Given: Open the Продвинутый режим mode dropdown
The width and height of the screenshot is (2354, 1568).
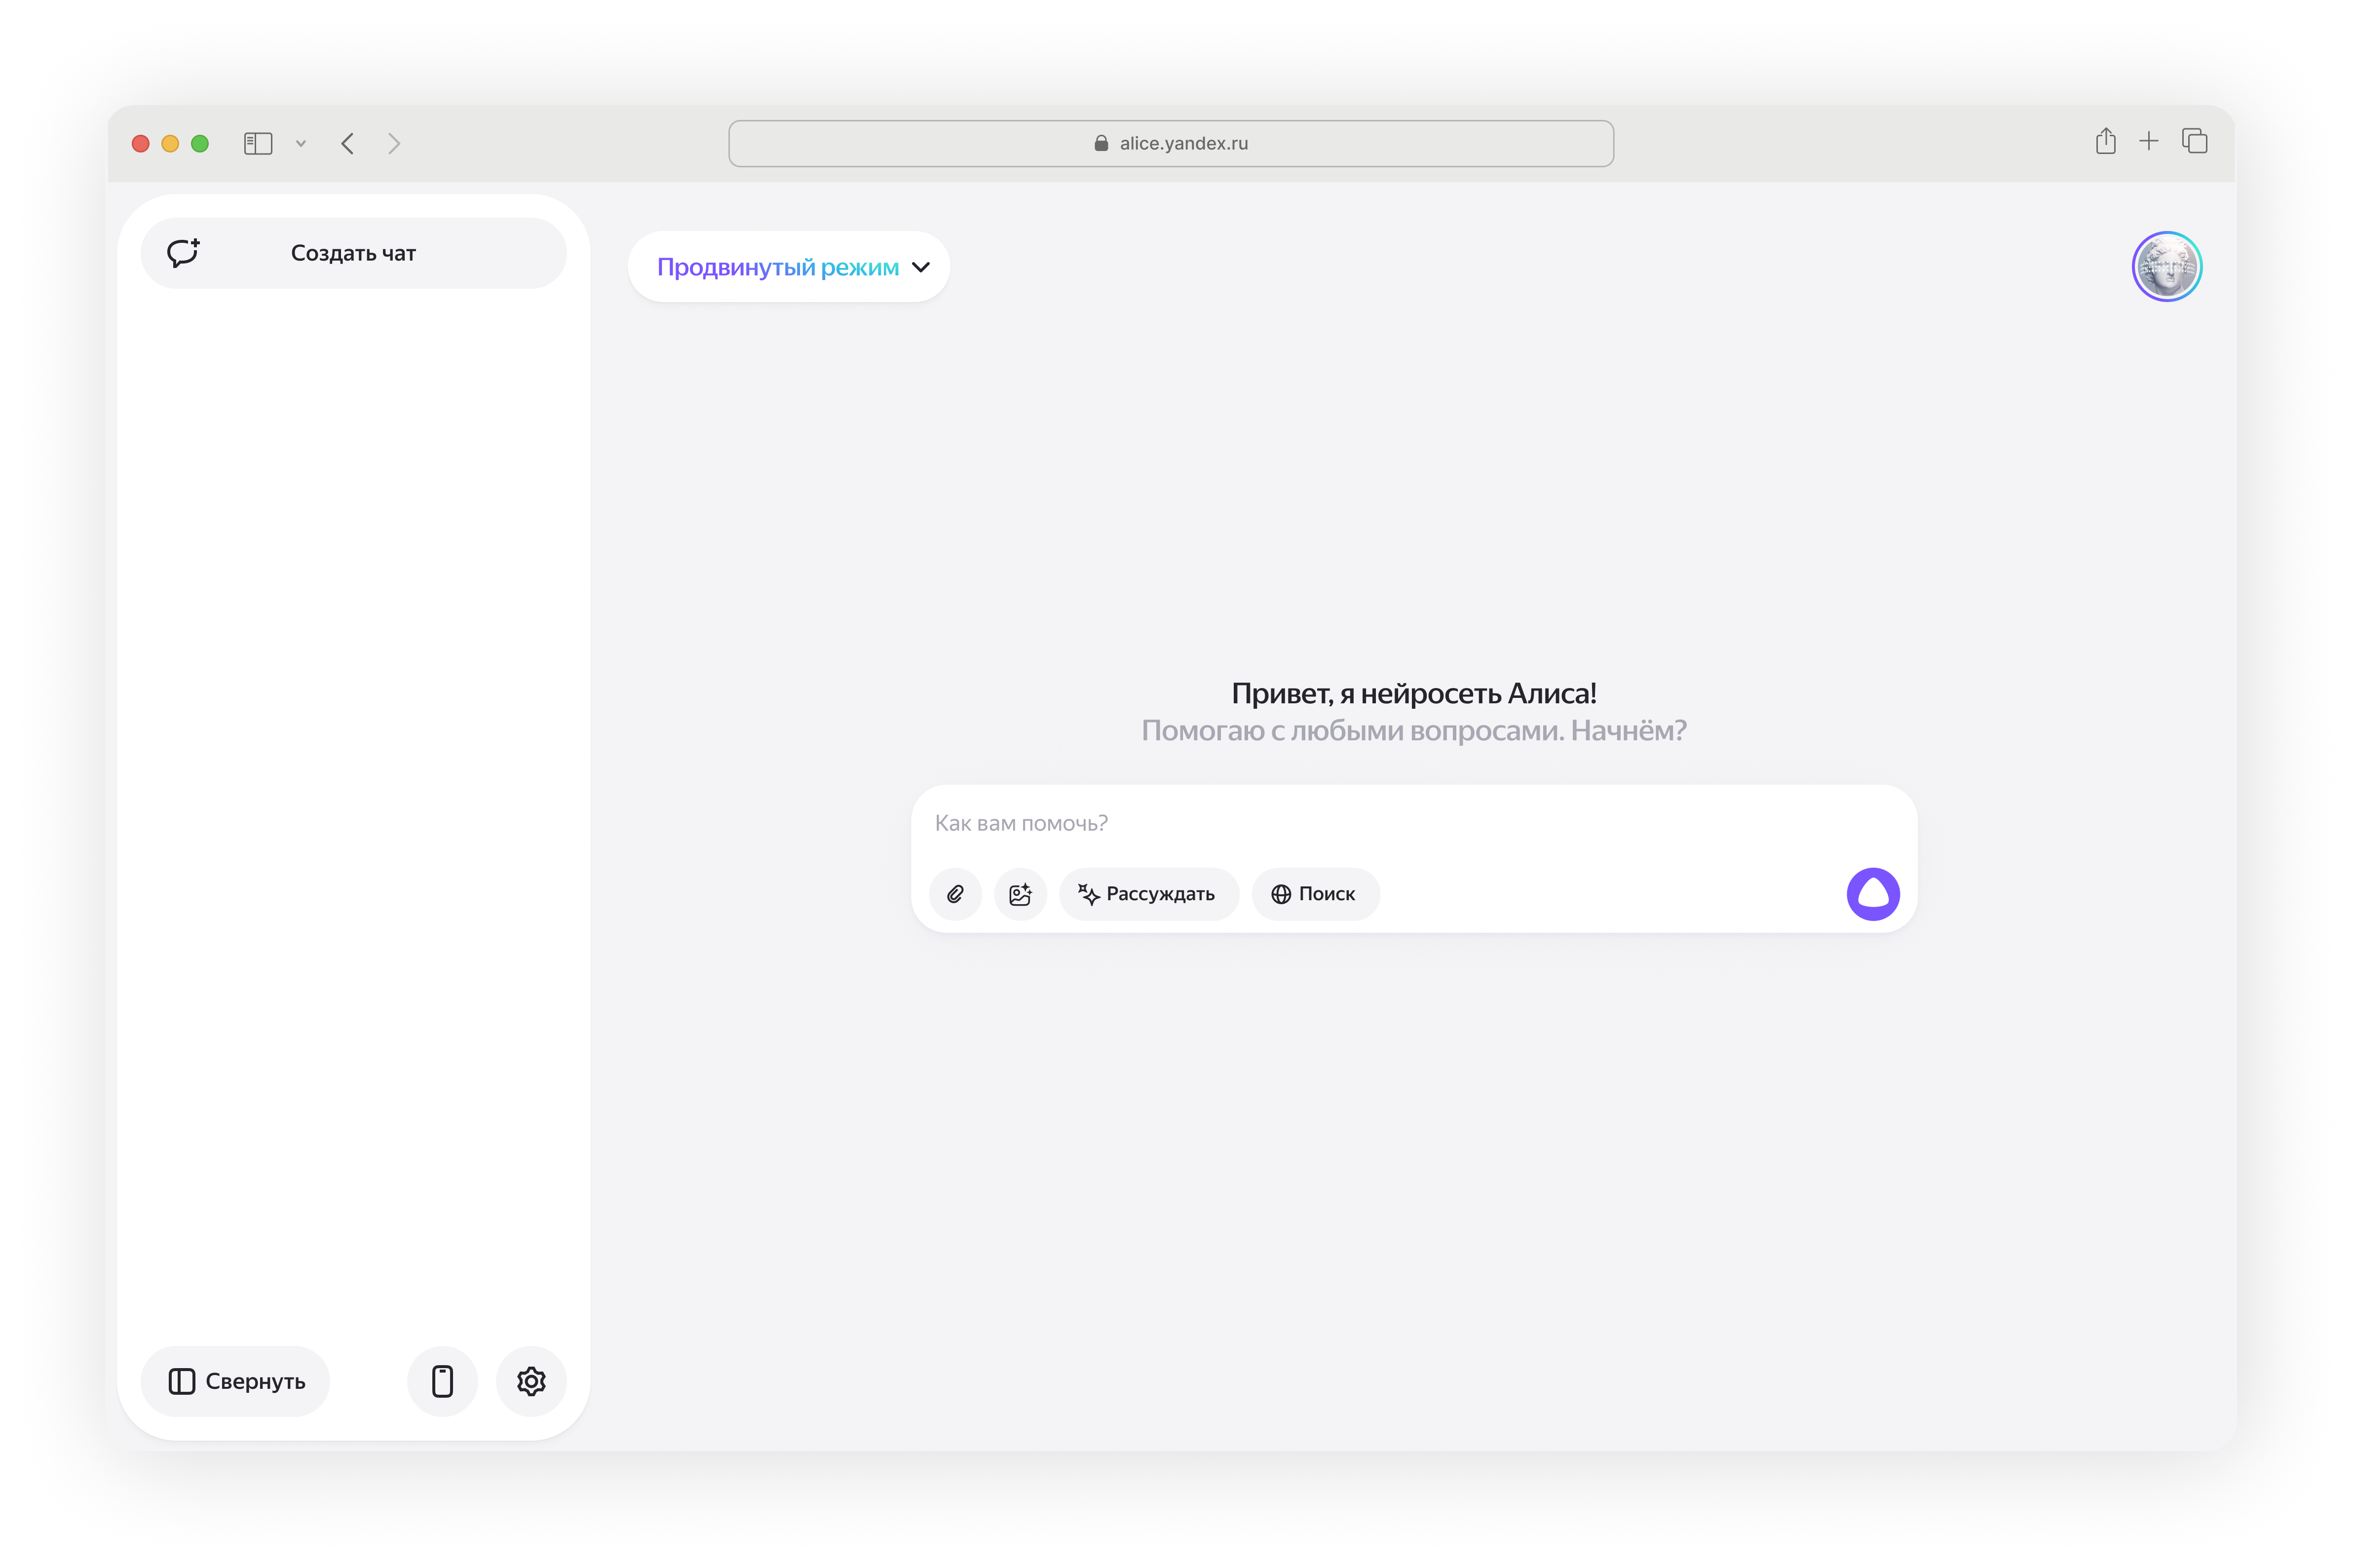Looking at the screenshot, I should (788, 267).
